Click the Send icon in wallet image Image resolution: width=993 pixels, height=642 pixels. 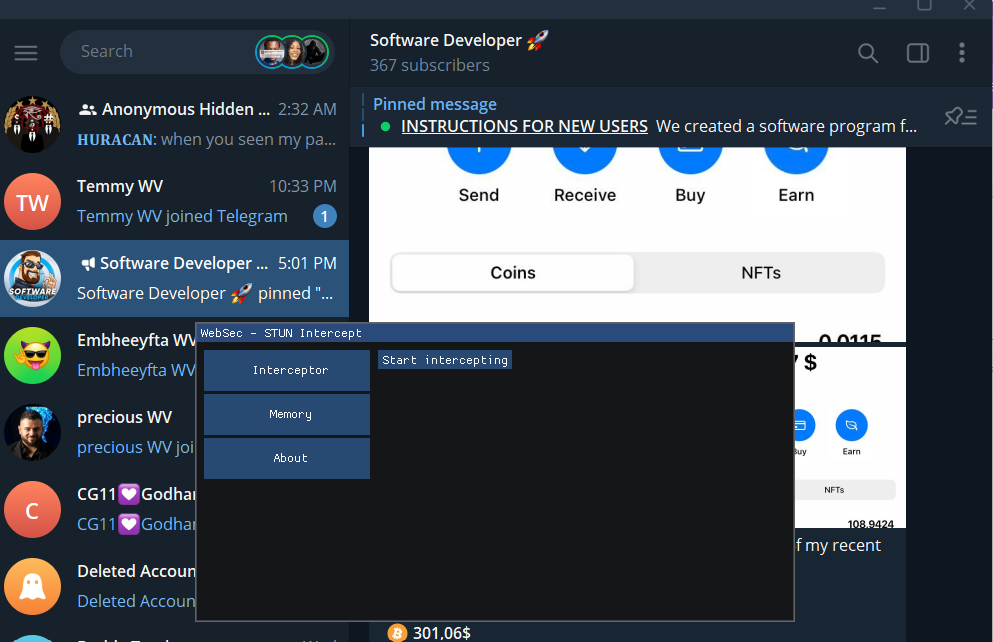[x=479, y=160]
